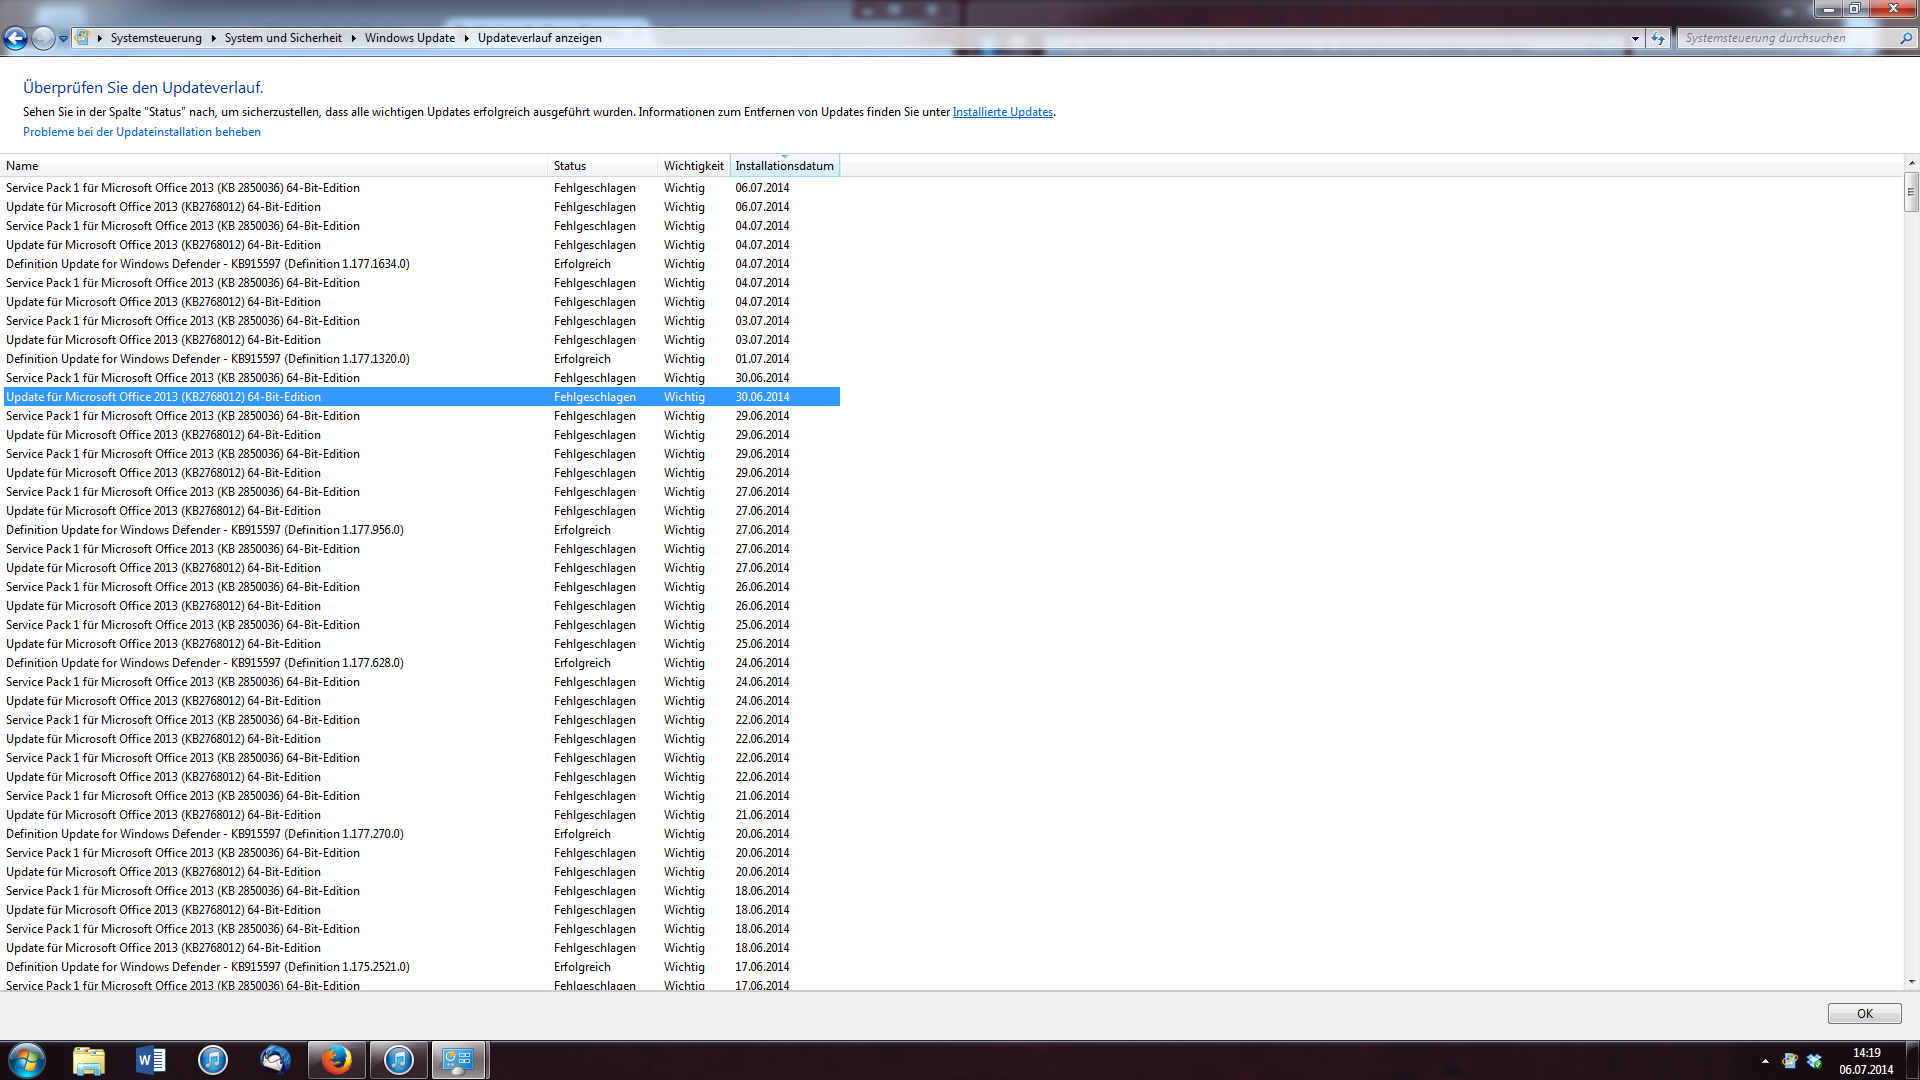Open the address bar history dropdown arrow
This screenshot has height=1080, width=1920.
pos(1635,38)
